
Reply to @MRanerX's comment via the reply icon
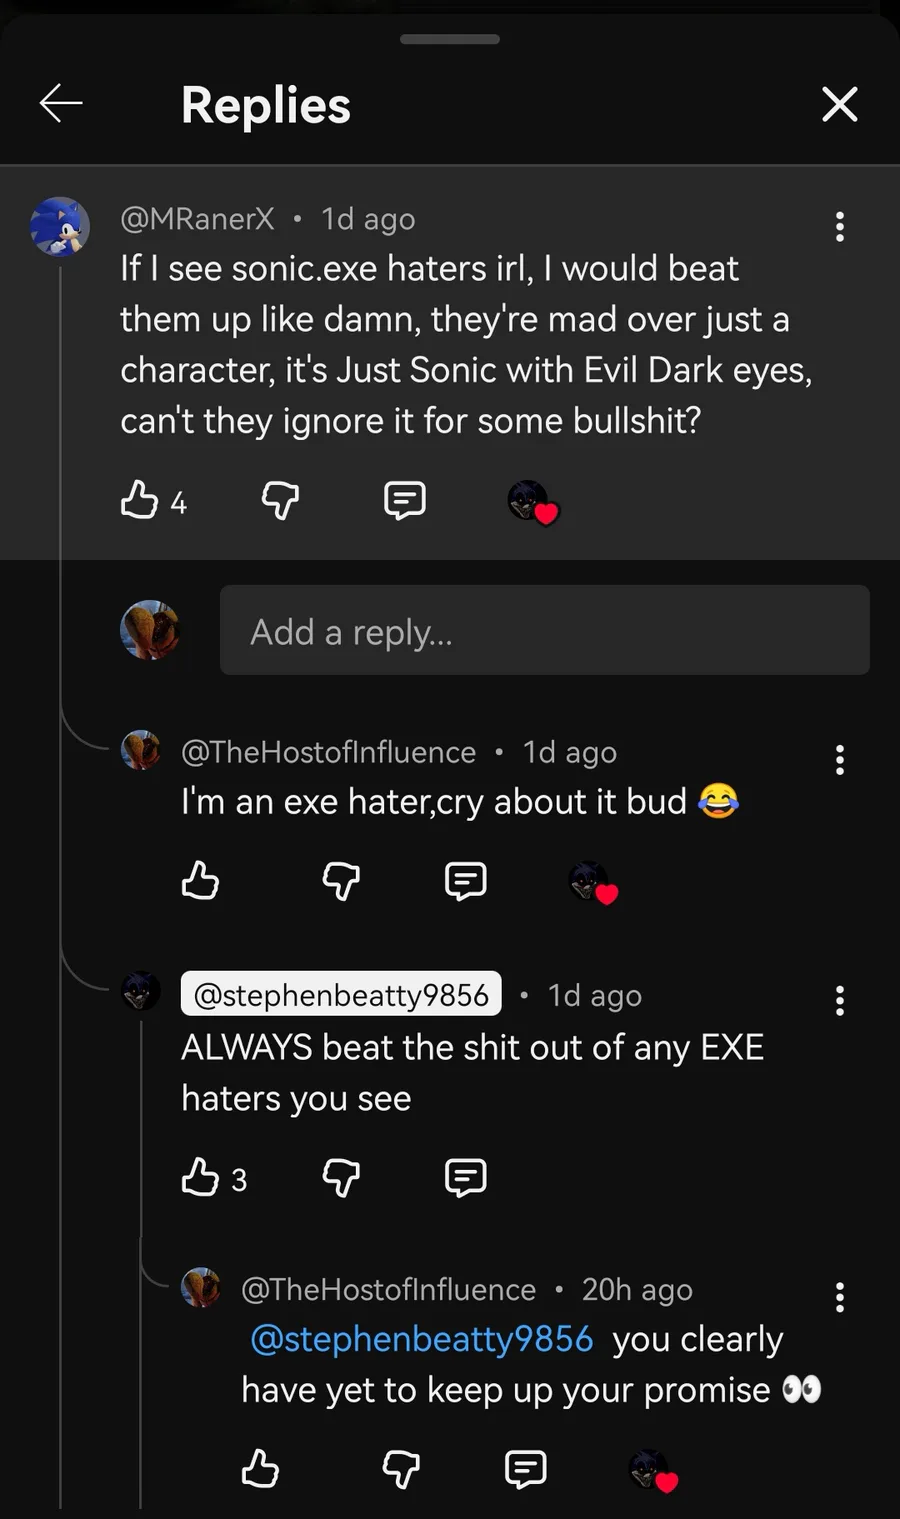[x=405, y=499]
